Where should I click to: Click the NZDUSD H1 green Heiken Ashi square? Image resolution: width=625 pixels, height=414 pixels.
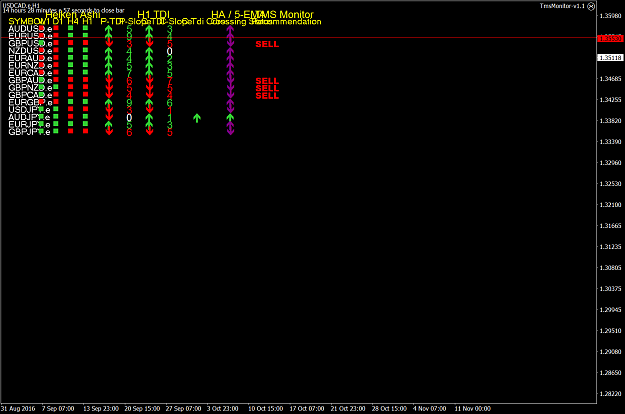pos(85,50)
